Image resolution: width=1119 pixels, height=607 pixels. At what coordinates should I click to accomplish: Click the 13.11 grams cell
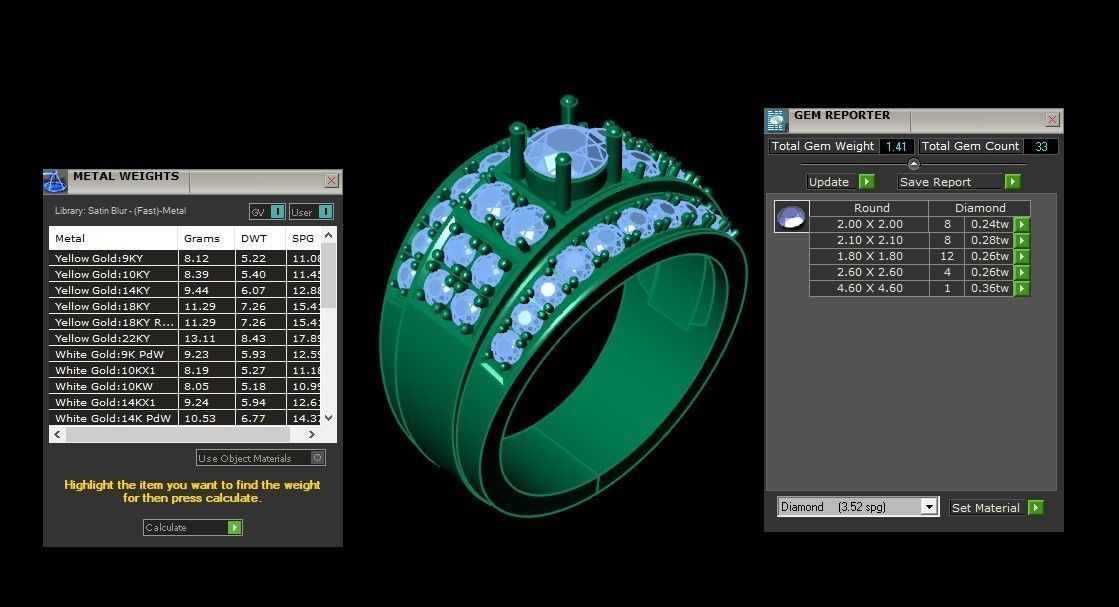(206, 338)
